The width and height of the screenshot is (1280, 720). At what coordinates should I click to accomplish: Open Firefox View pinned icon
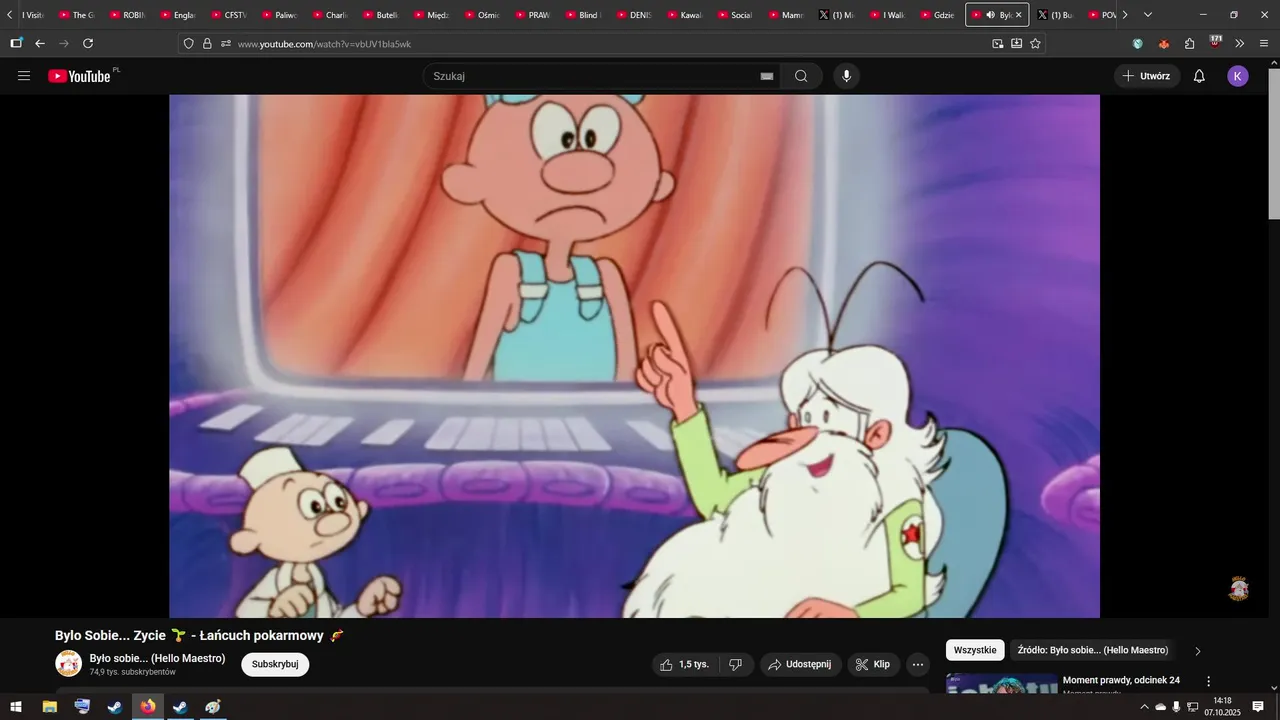point(16,44)
